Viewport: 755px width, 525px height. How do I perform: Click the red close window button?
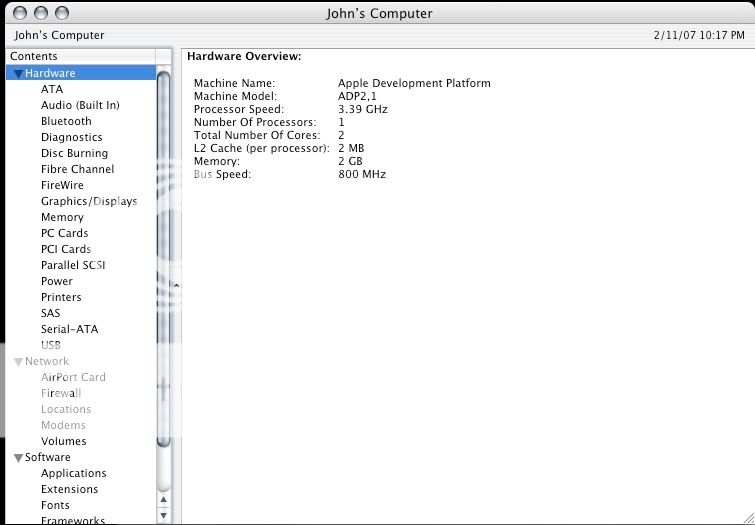[21, 13]
